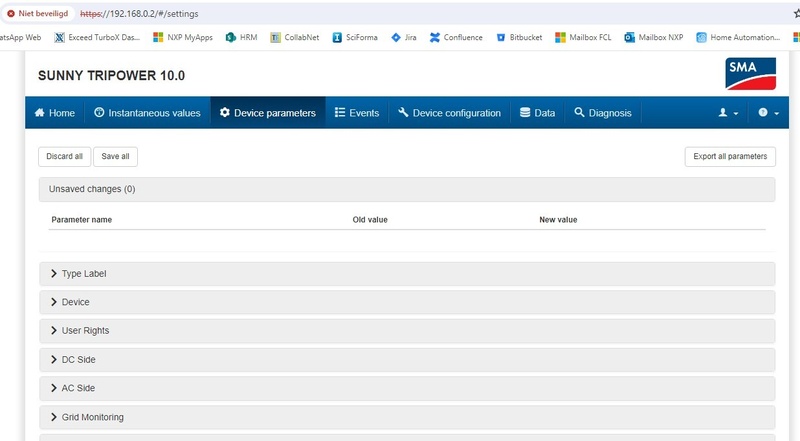Click the Device parameters gear icon

click(x=224, y=112)
